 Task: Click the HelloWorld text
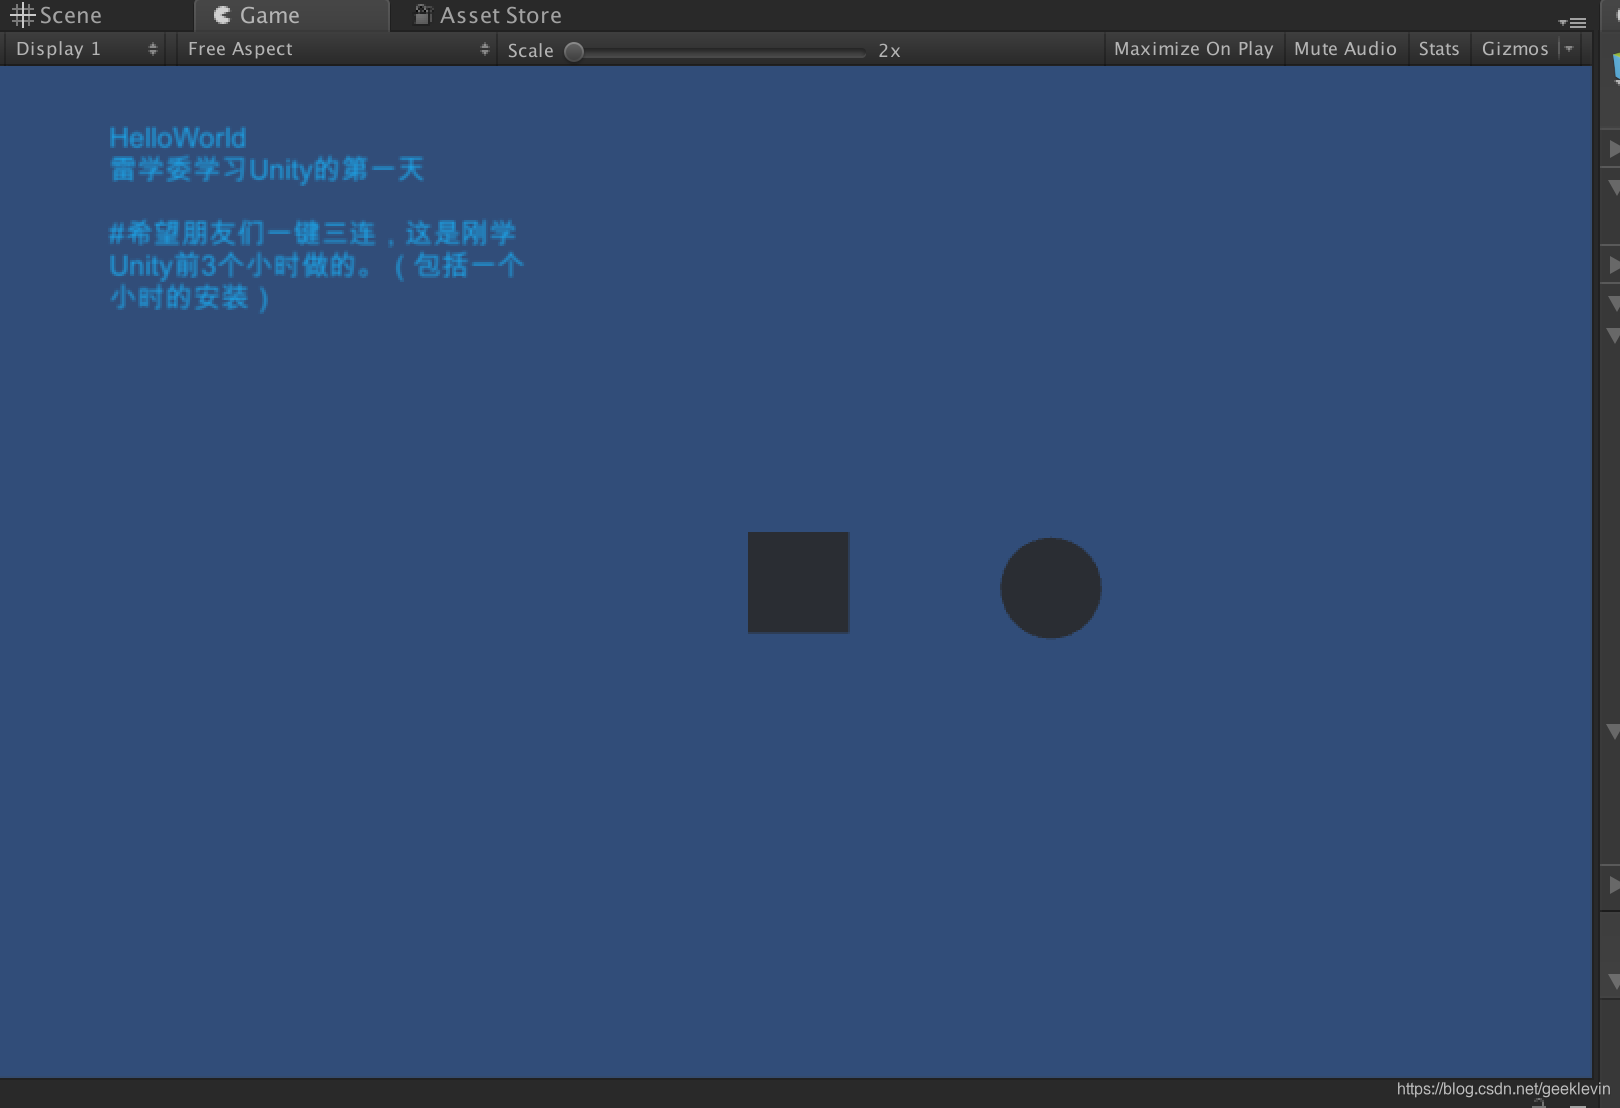(177, 138)
